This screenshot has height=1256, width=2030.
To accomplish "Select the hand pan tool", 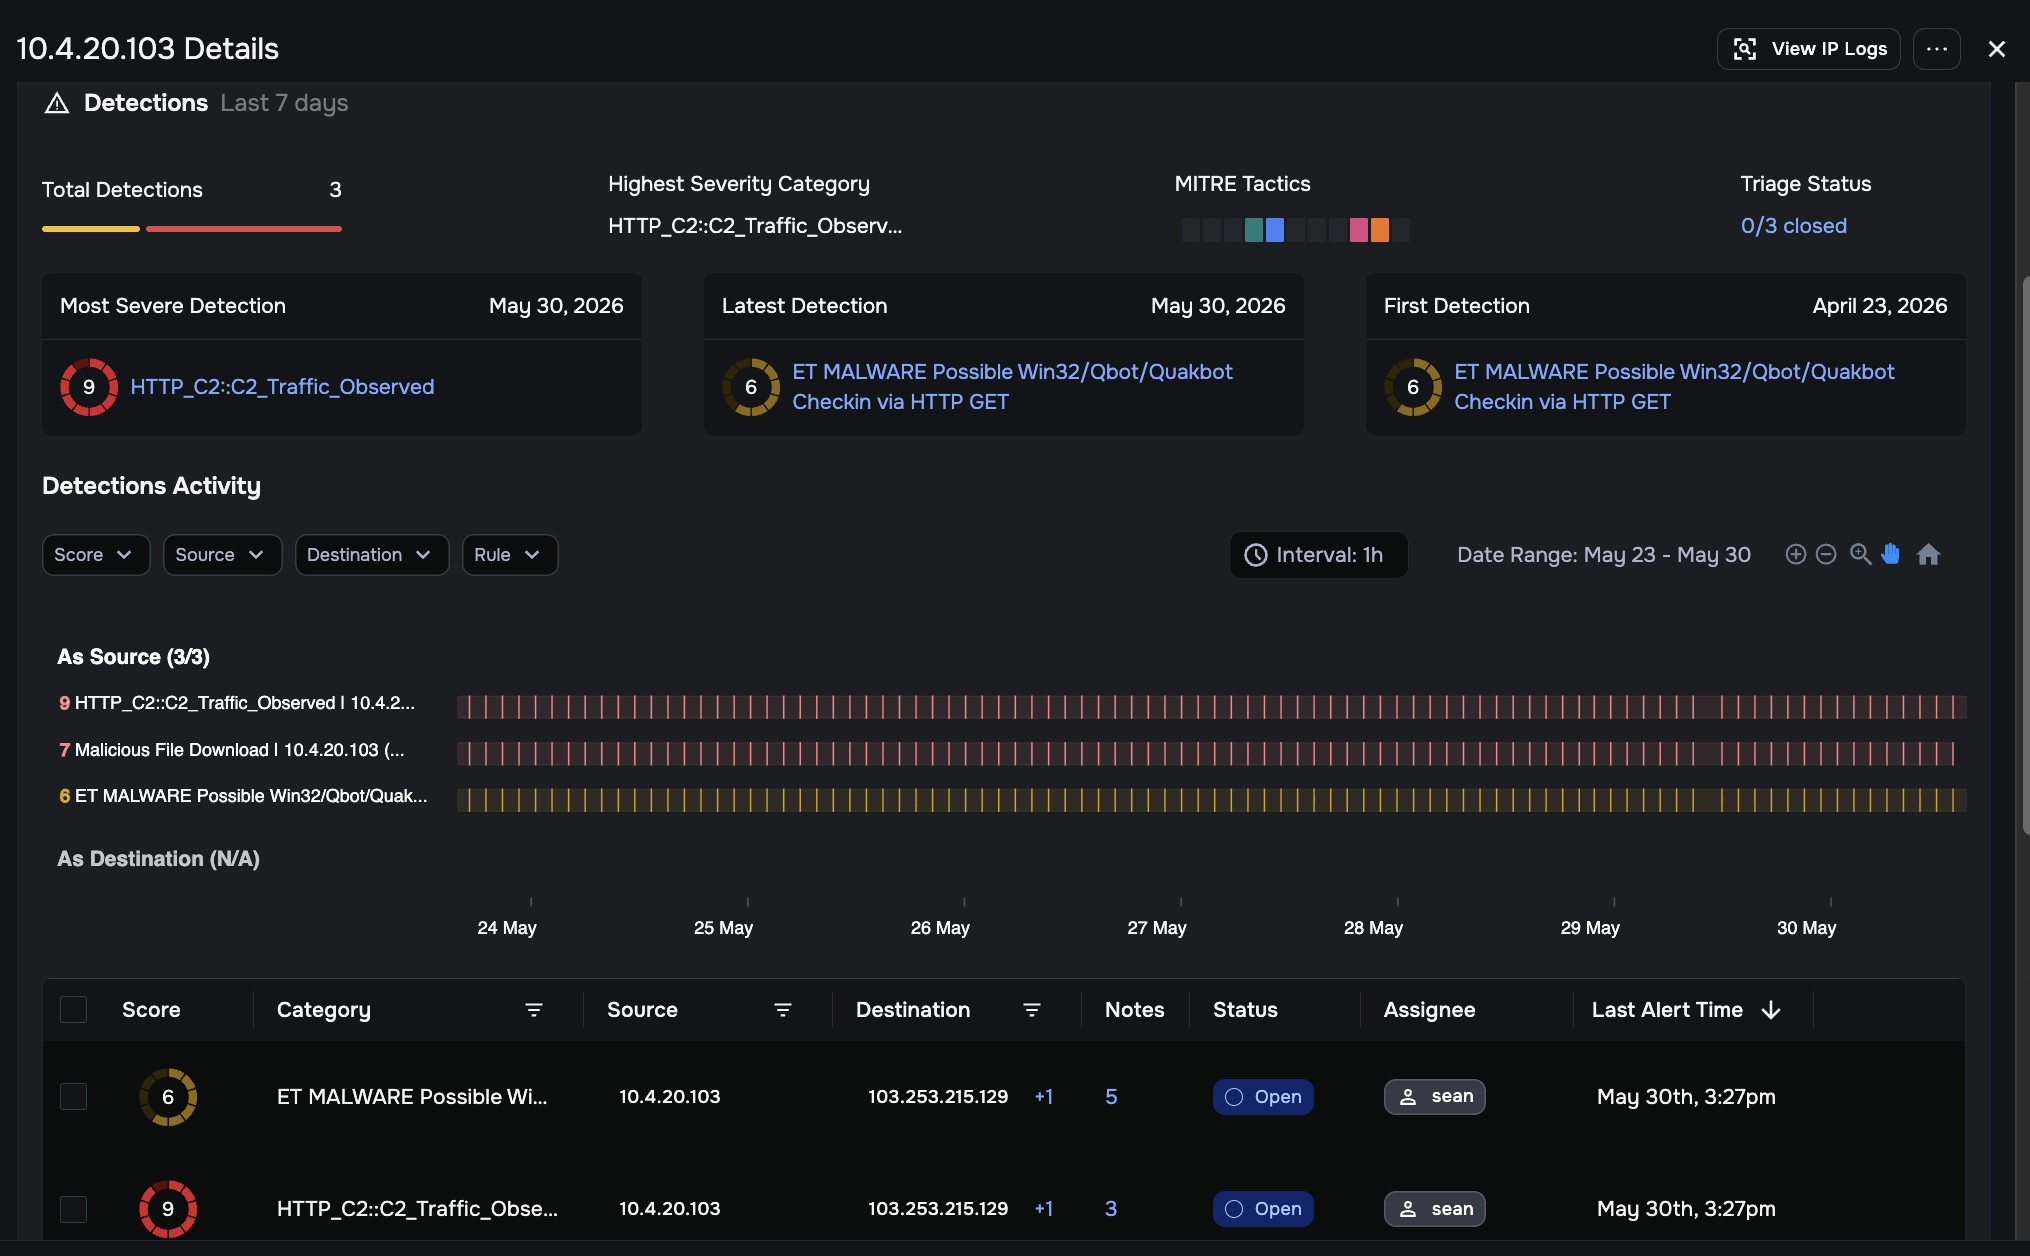I will (x=1890, y=554).
